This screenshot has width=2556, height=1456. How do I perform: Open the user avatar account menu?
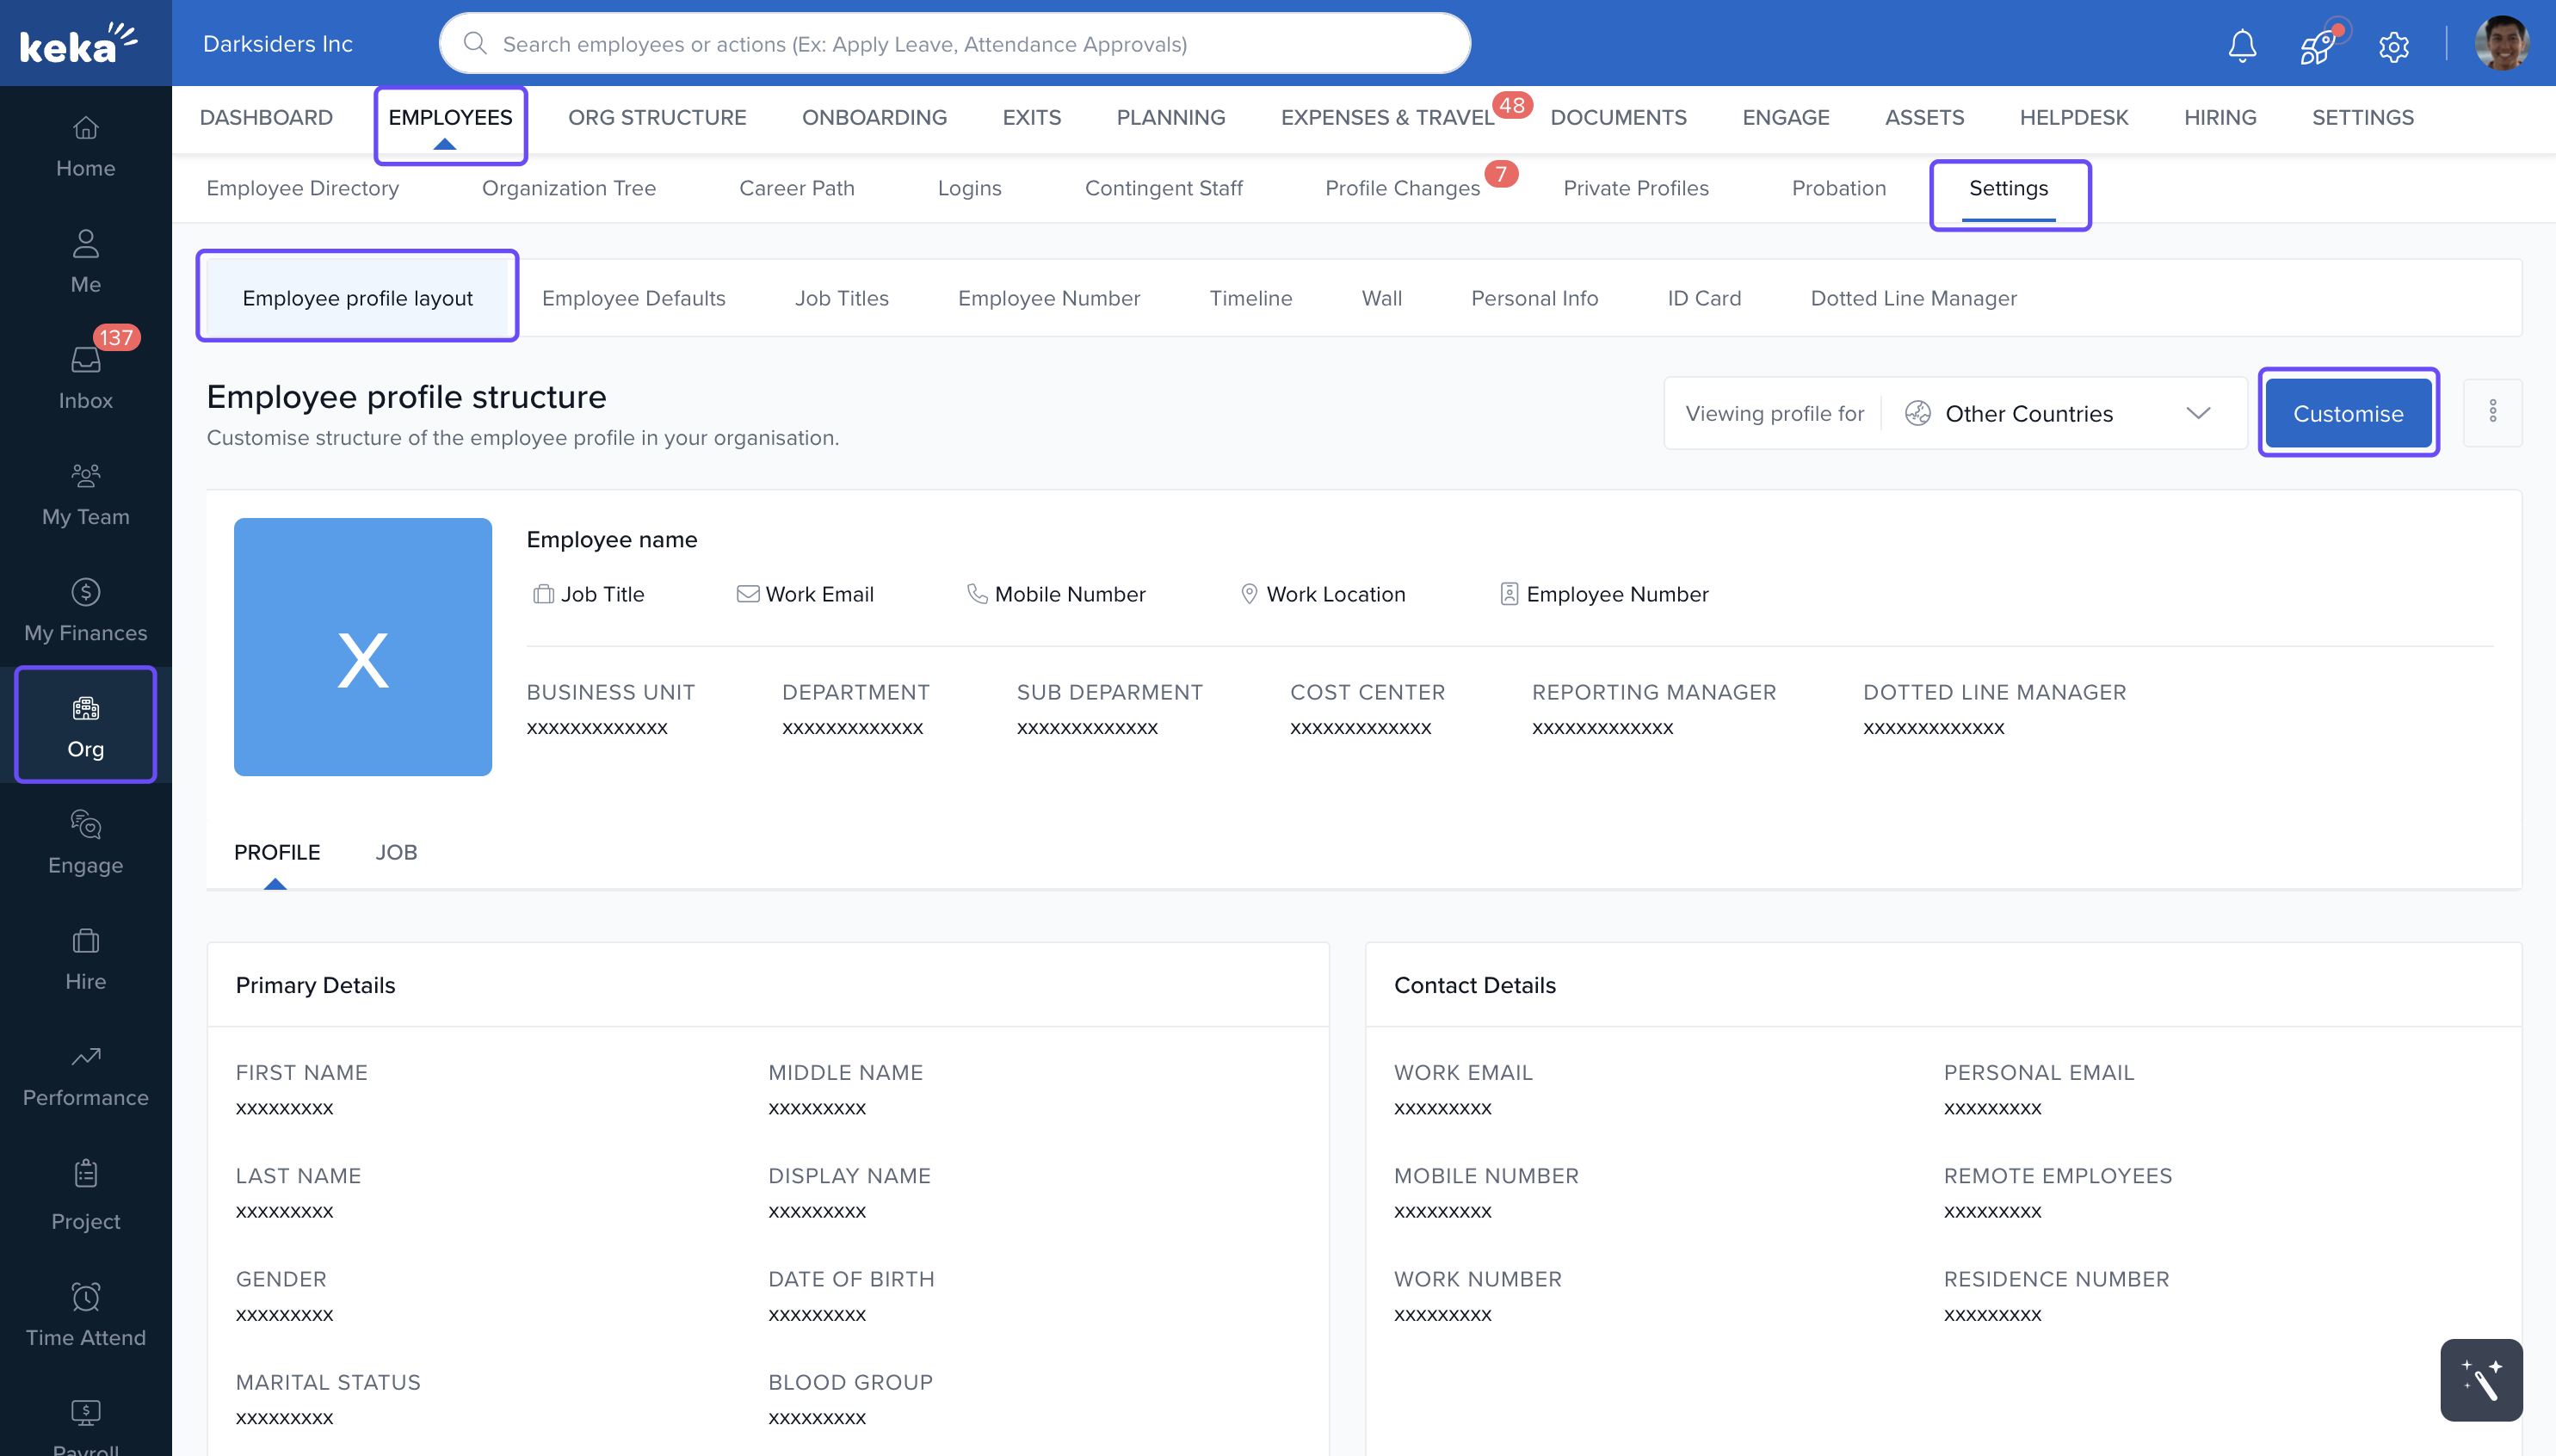point(2501,43)
